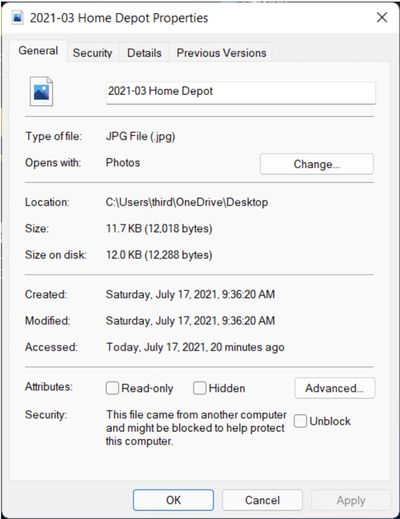Check the Unblock security checkbox
Viewport: 400px width, 519px height.
300,421
